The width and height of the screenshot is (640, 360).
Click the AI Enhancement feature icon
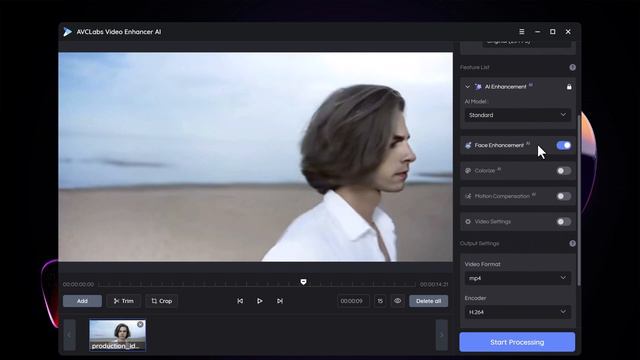click(x=478, y=87)
